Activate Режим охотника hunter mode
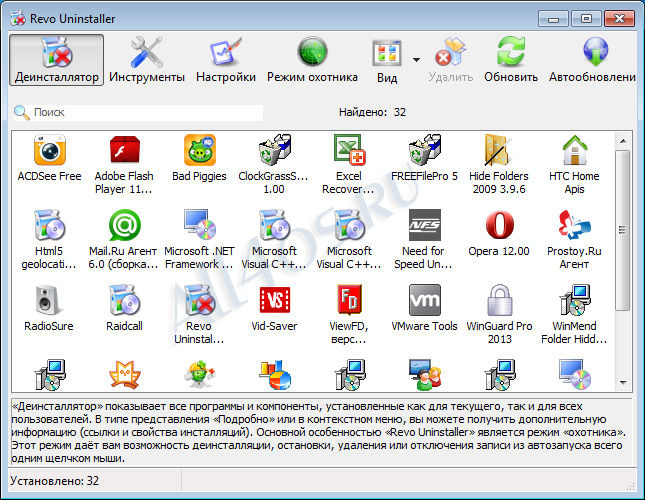 [312, 60]
